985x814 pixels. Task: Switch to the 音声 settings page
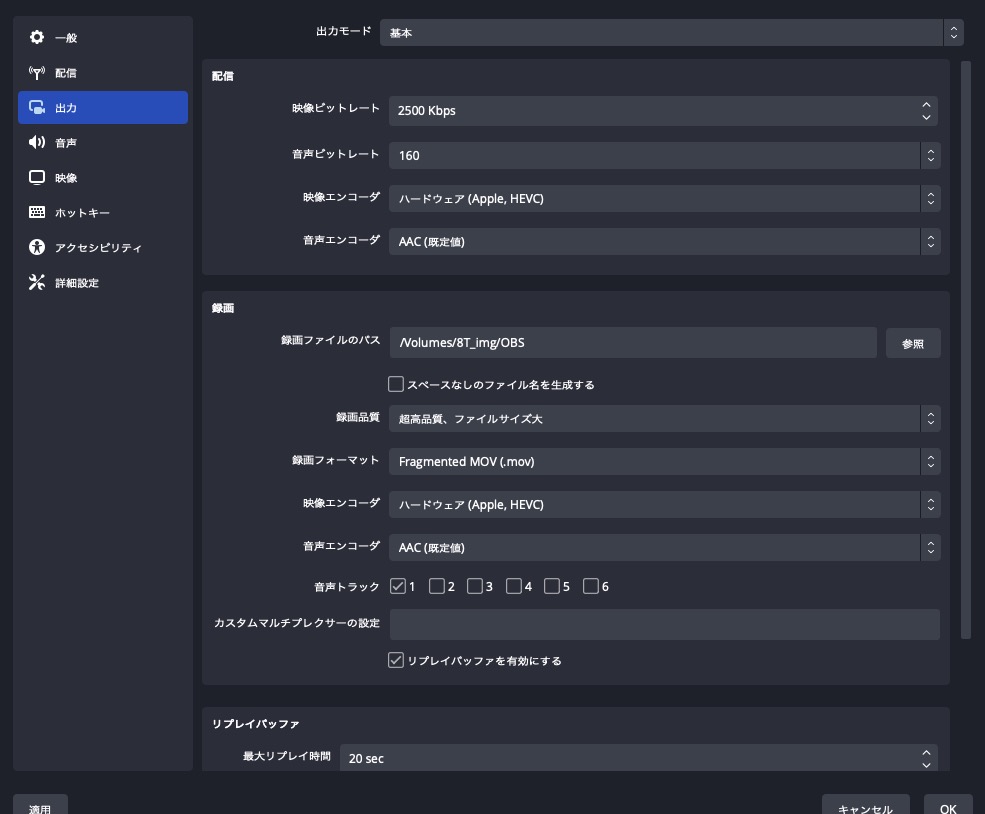tap(103, 143)
